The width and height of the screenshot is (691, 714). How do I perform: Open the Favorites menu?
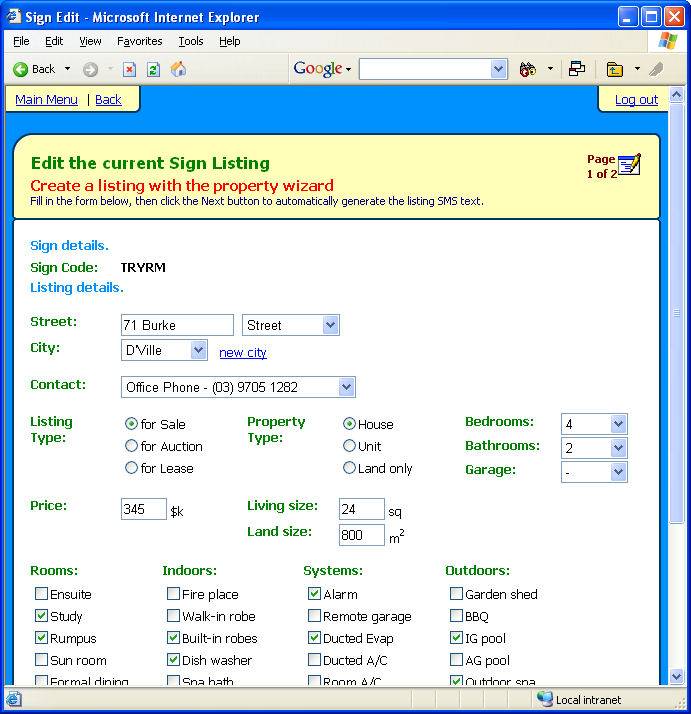point(139,41)
